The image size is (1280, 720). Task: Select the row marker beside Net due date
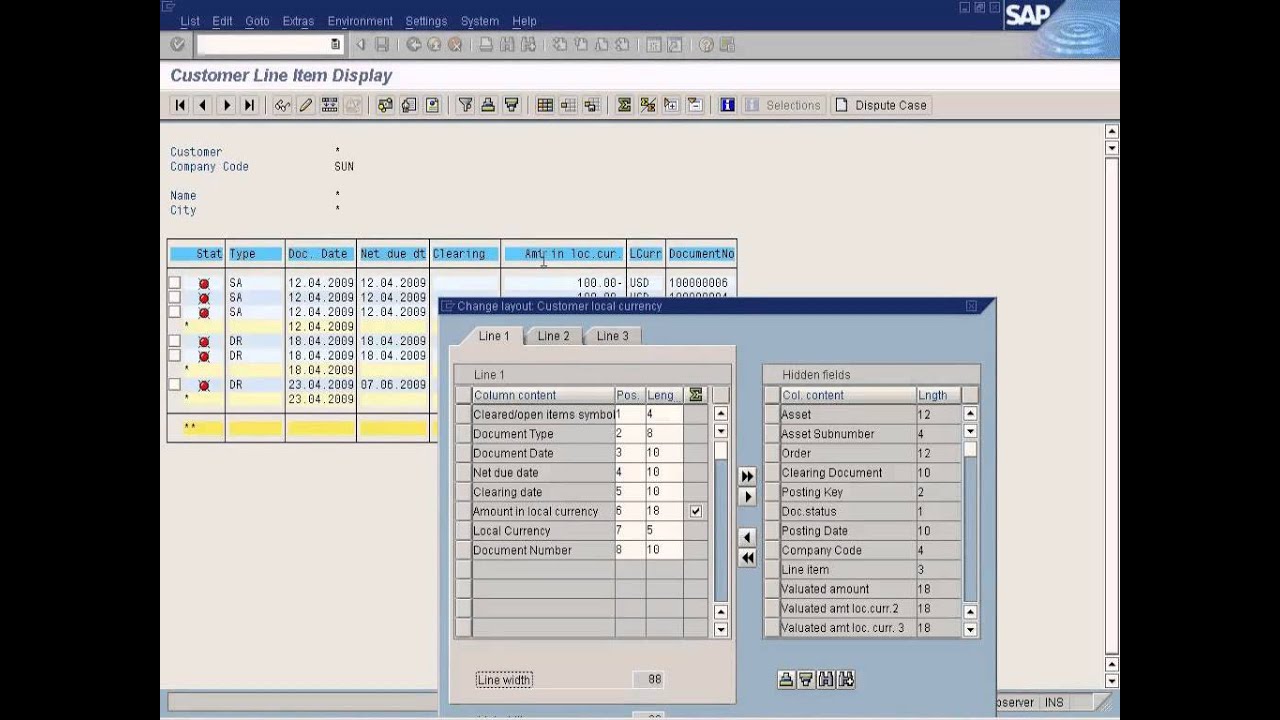pyautogui.click(x=463, y=472)
